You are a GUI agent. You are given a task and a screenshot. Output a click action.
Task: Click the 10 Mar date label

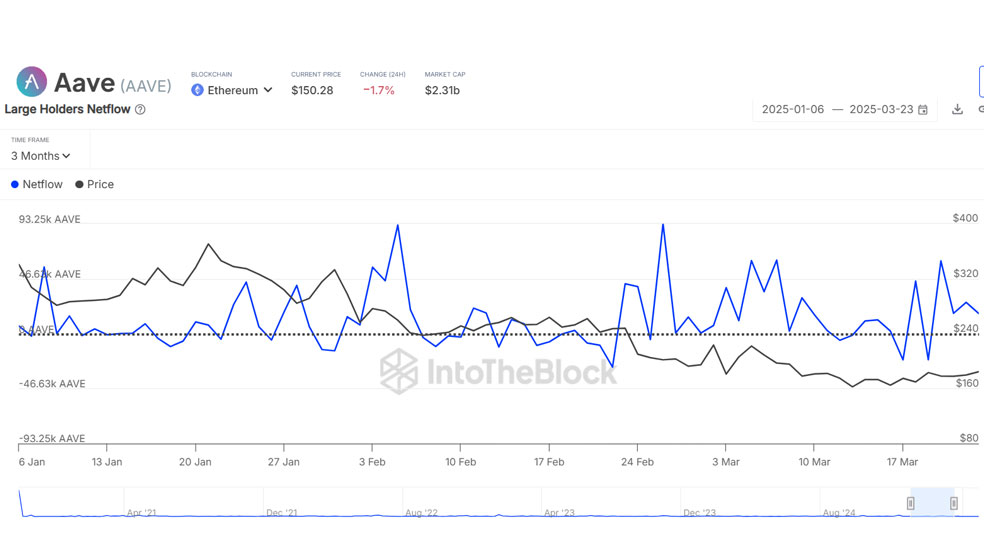click(x=814, y=462)
